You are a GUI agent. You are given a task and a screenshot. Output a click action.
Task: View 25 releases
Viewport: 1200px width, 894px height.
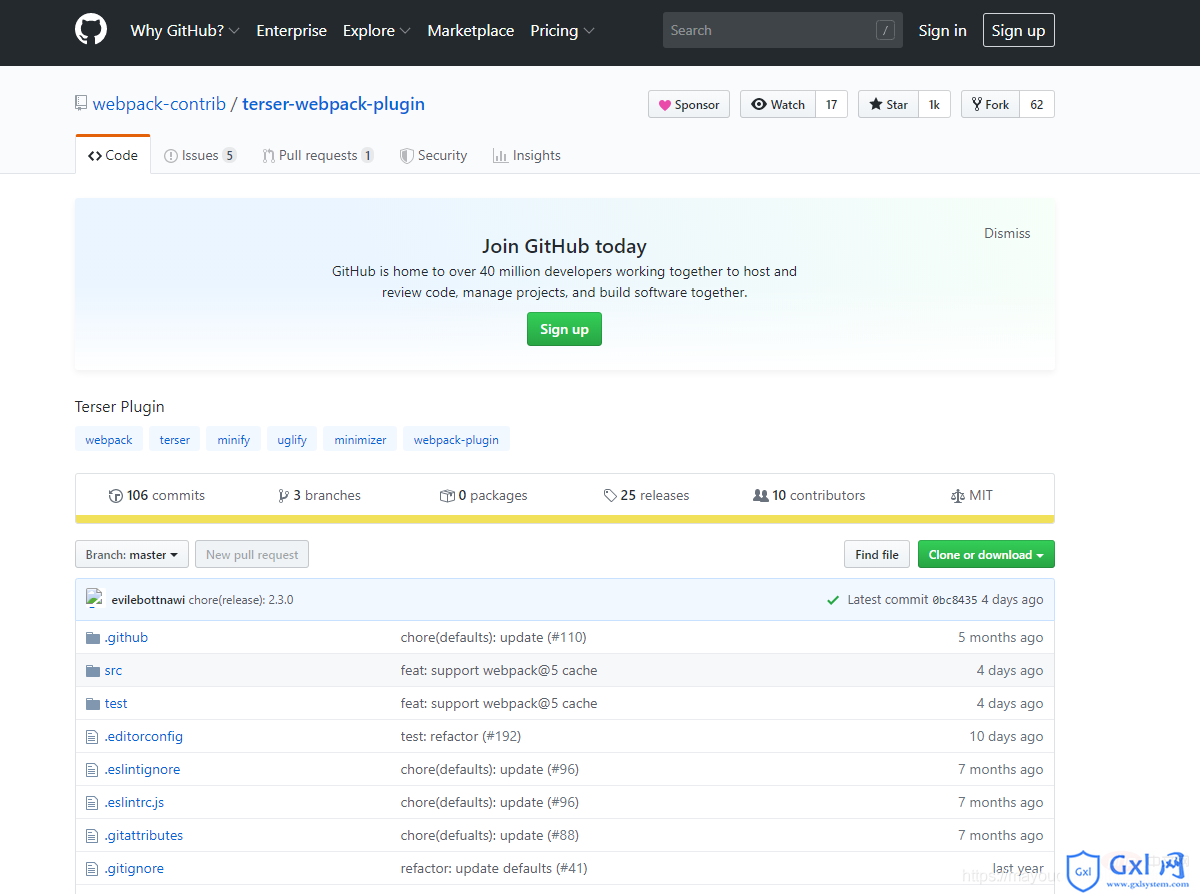(647, 495)
